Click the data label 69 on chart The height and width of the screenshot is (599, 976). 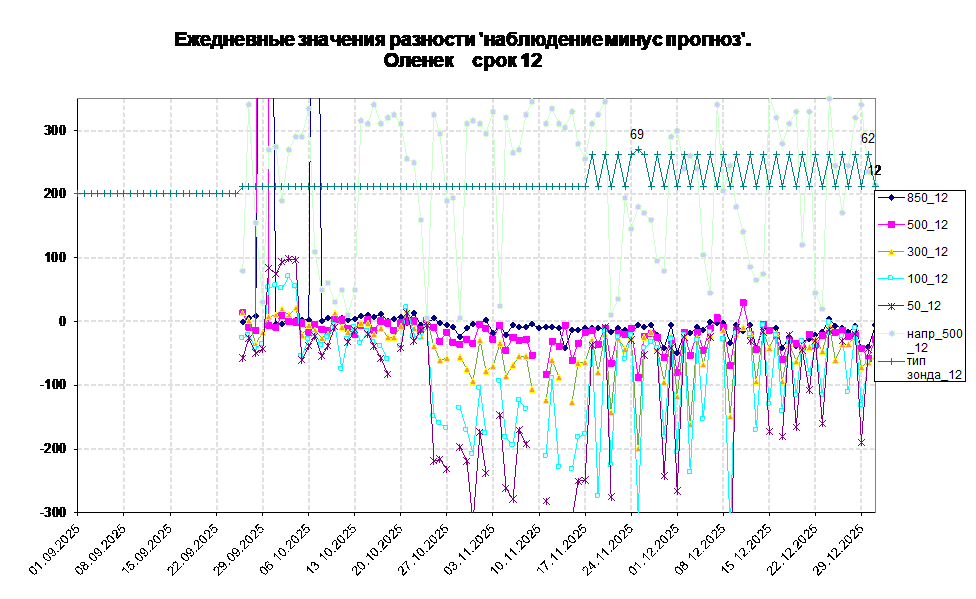pos(637,134)
